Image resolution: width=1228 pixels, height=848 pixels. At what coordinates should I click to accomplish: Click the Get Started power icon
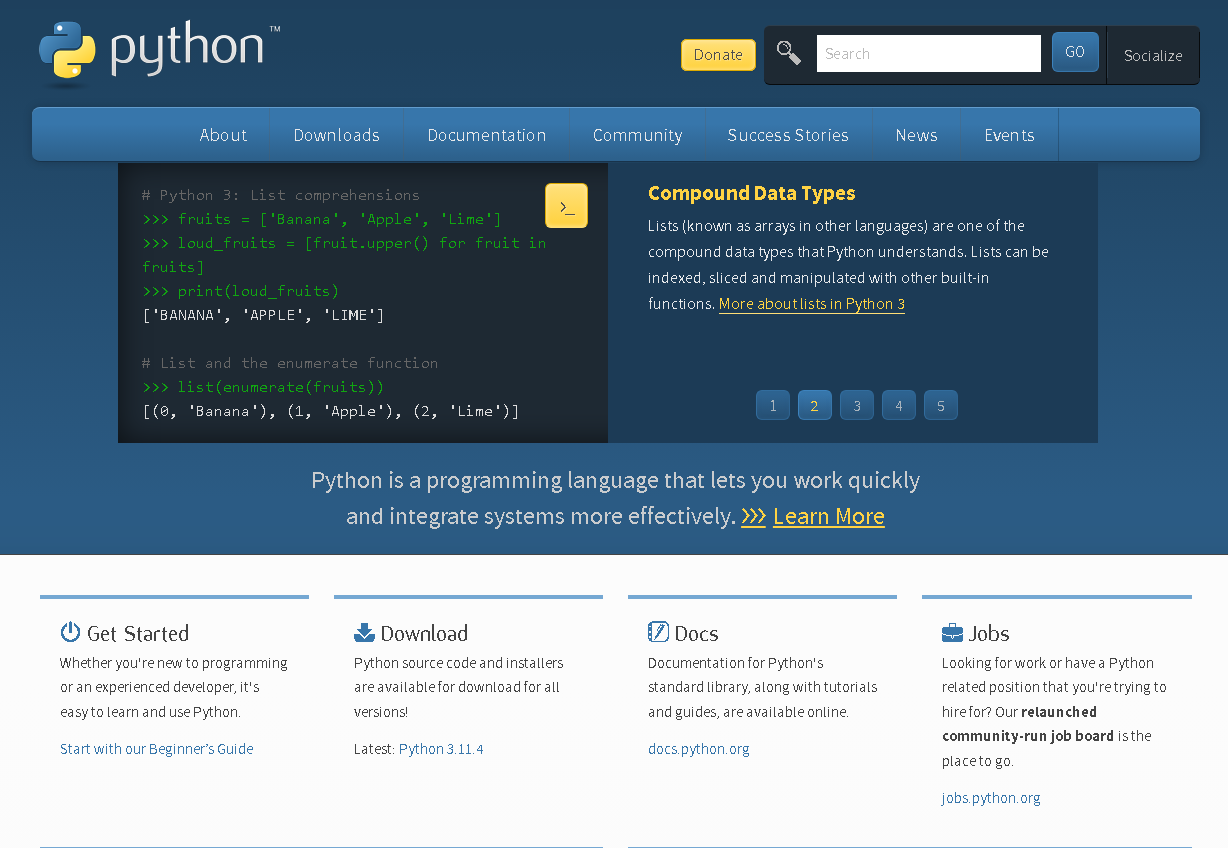coord(70,632)
